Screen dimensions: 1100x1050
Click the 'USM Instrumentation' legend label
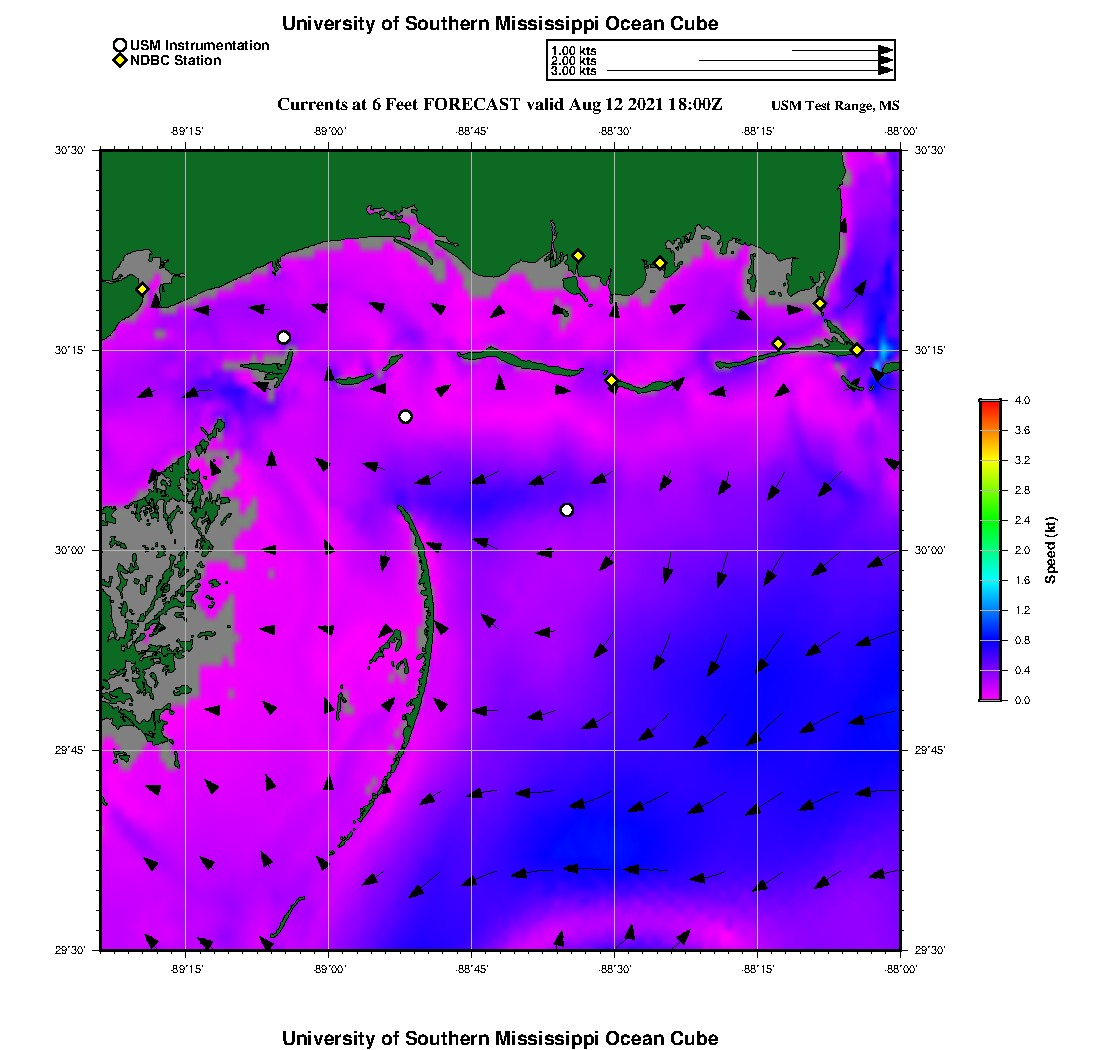point(200,46)
